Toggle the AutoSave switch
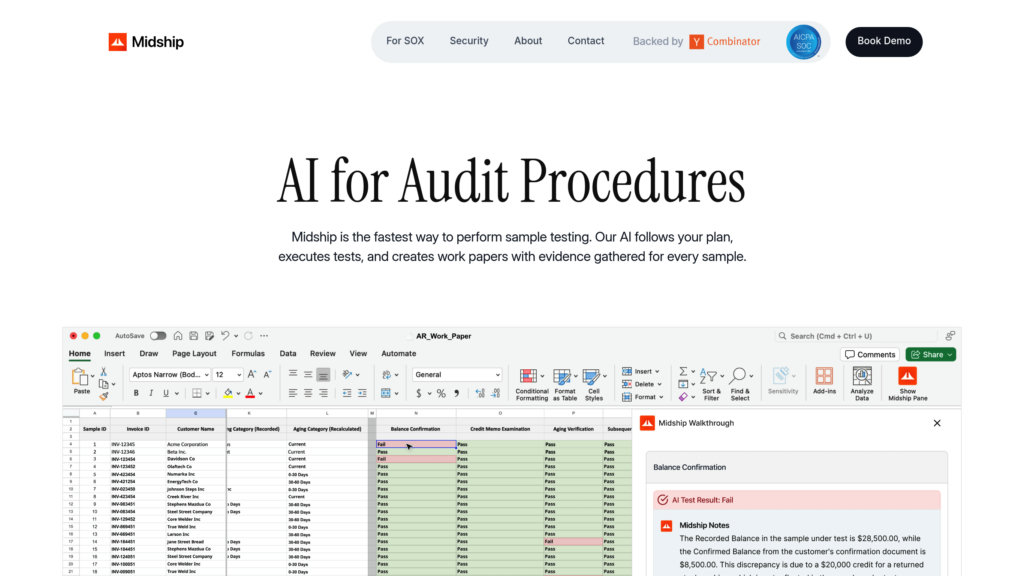Viewport: 1024px width, 576px height. 156,336
